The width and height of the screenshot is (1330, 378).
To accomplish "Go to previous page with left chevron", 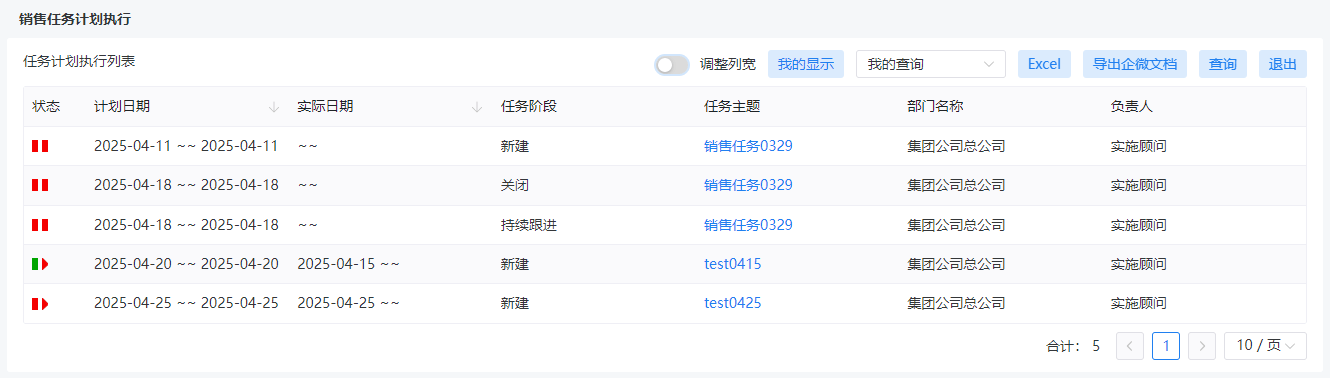I will (x=1130, y=346).
